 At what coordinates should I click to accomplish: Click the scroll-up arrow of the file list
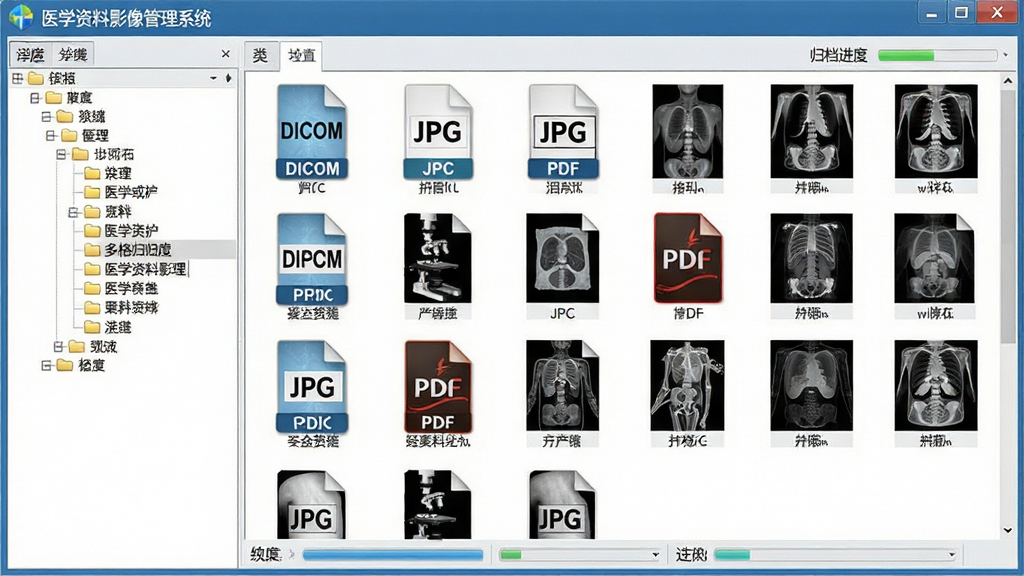1008,81
